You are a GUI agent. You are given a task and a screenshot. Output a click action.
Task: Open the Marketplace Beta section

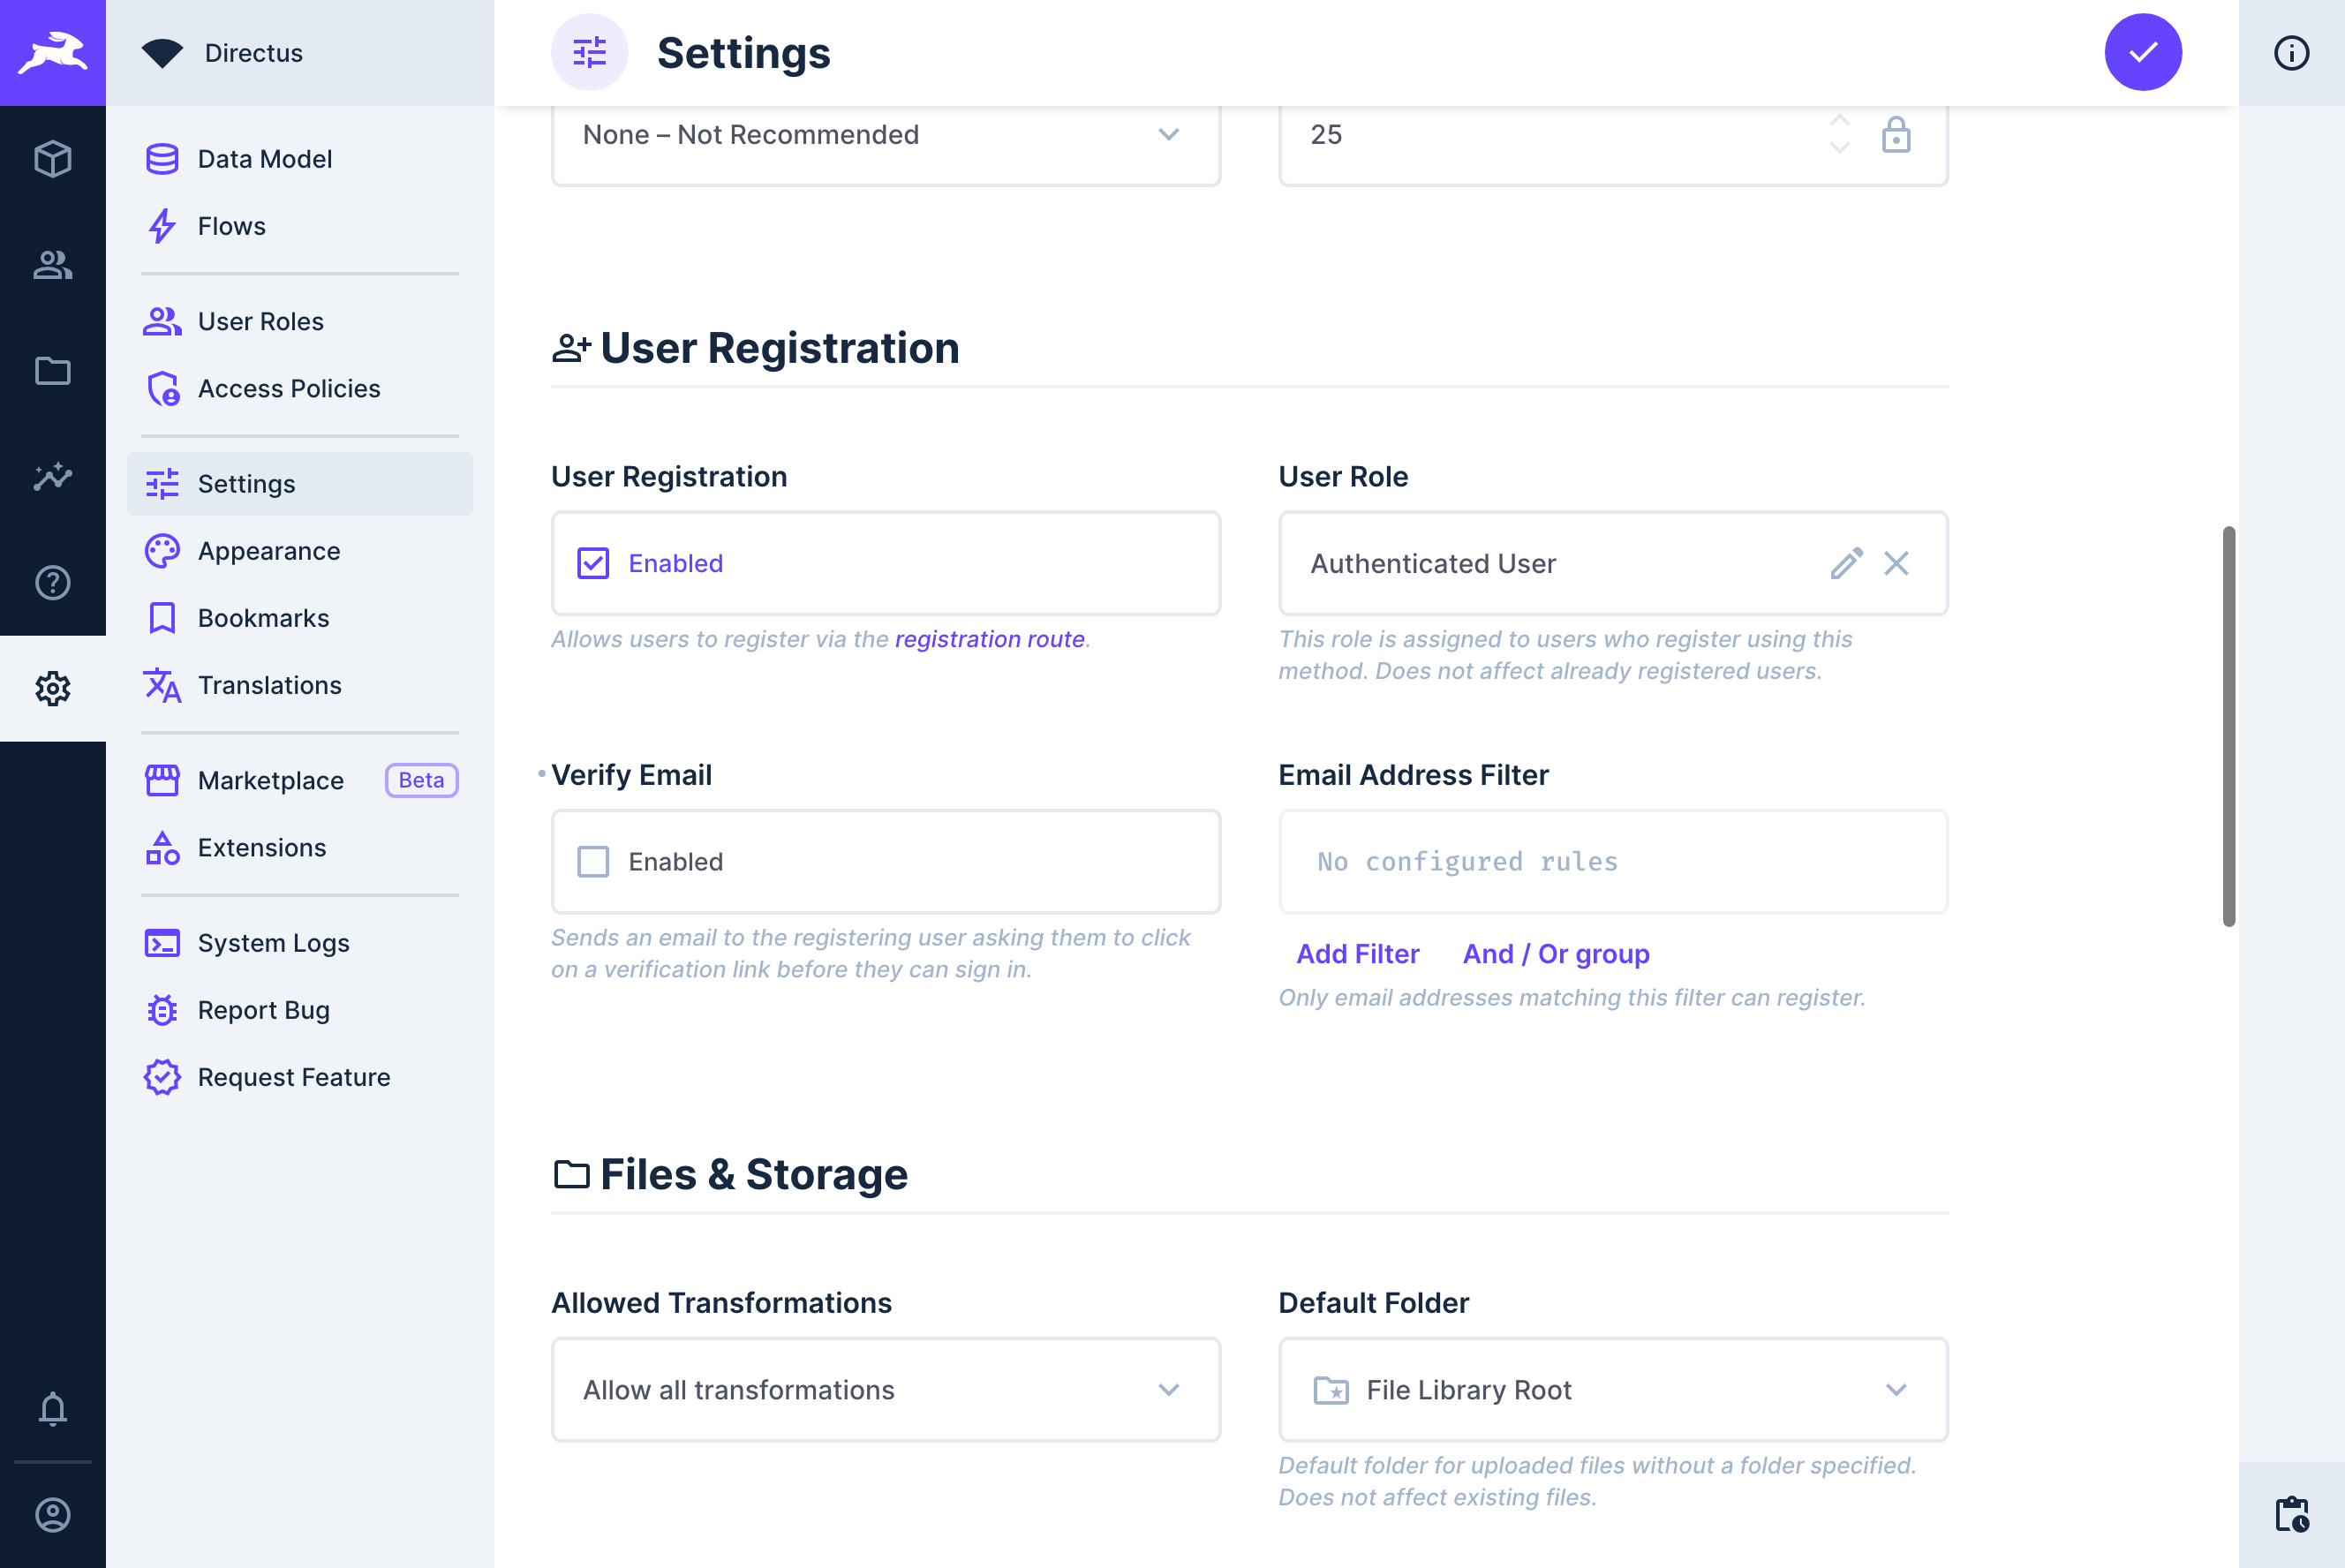pos(270,780)
